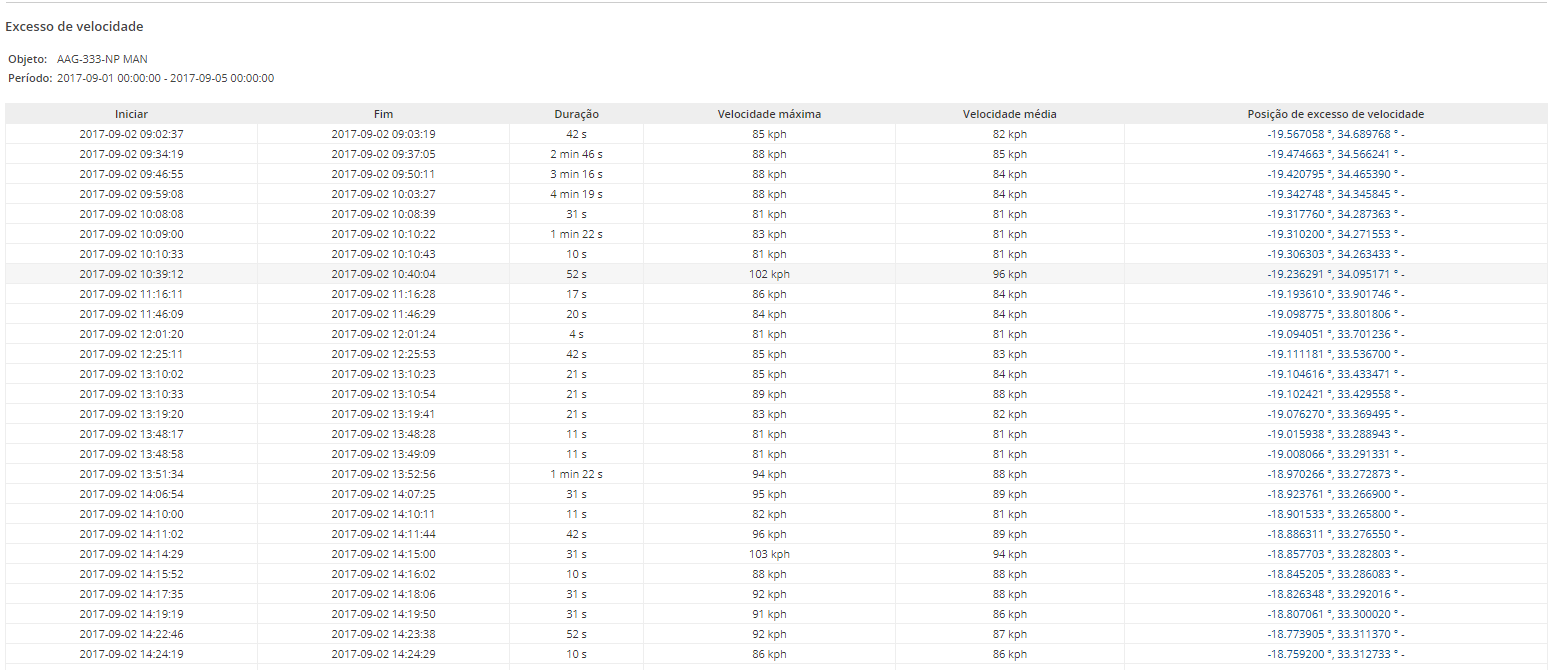Screen dimensions: 1559x670
Task: Click the "Velocidade média" column header
Action: coord(1009,114)
